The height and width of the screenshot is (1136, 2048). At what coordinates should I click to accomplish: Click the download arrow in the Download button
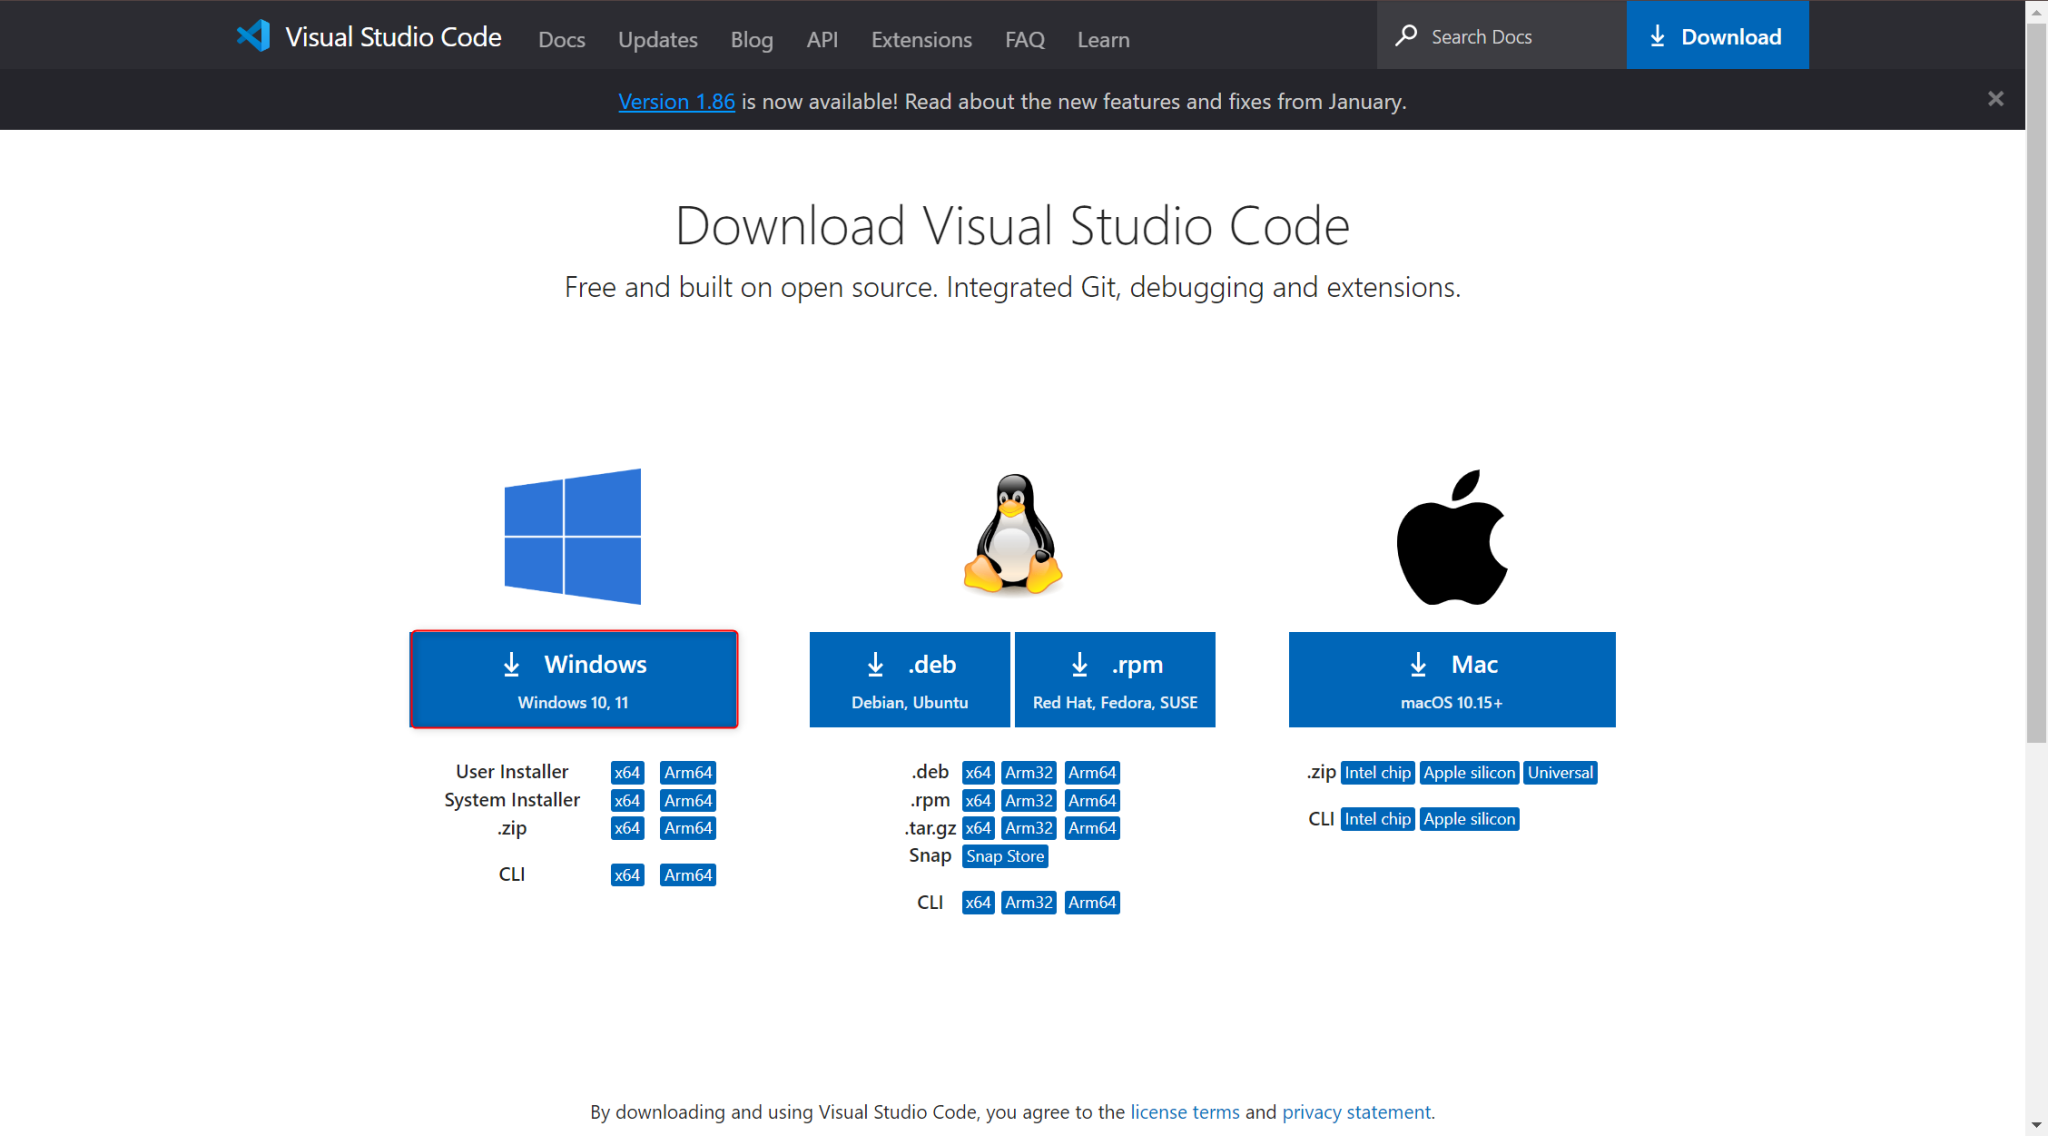[x=1655, y=35]
